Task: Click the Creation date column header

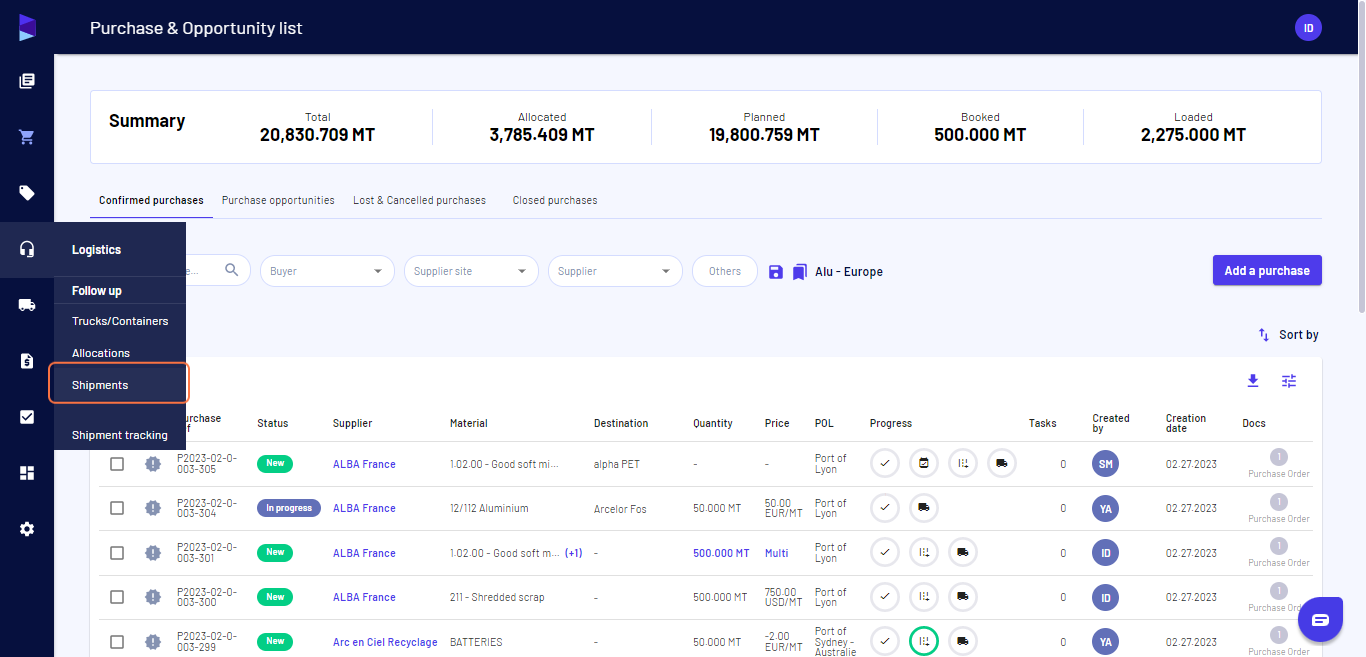Action: pyautogui.click(x=1186, y=423)
